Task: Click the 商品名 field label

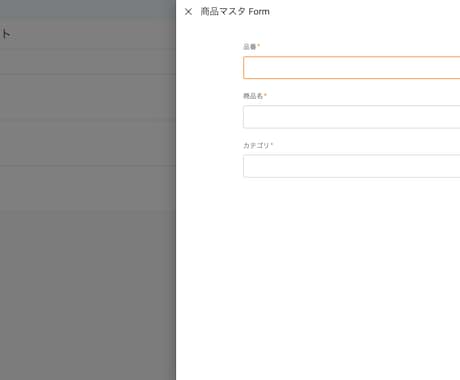Action: [253, 96]
